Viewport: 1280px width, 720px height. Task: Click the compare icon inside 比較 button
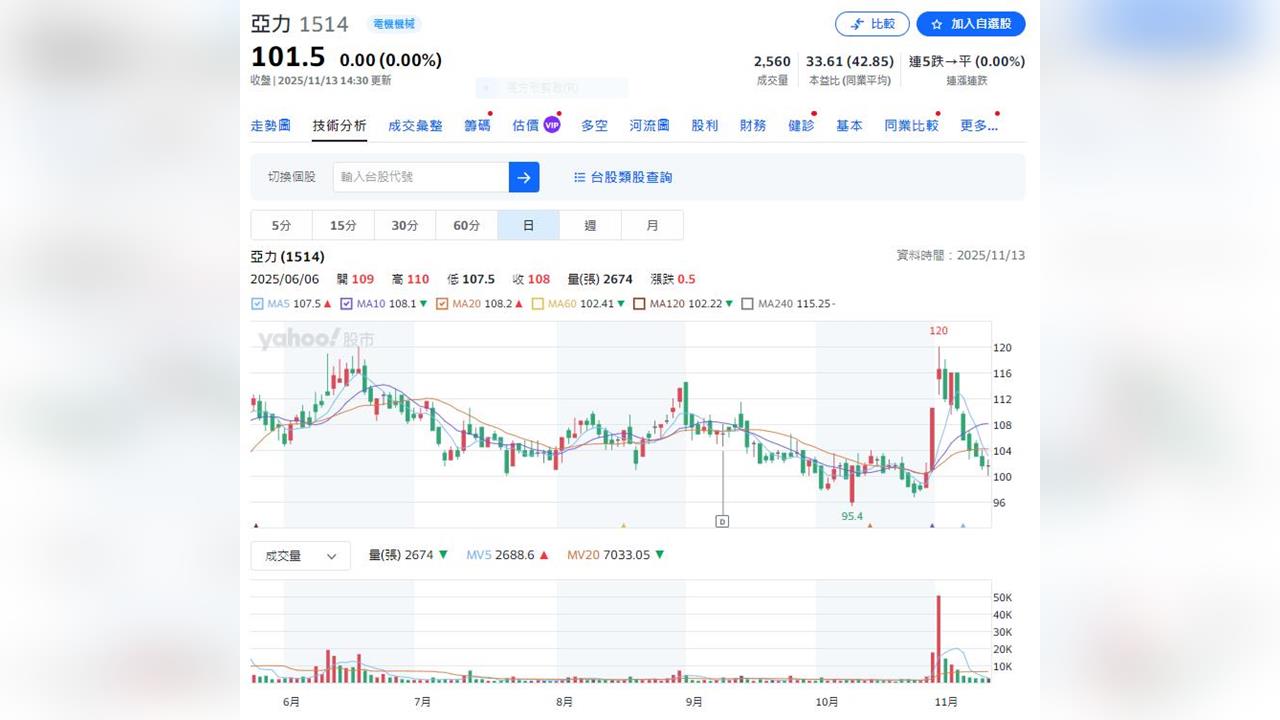tap(857, 24)
